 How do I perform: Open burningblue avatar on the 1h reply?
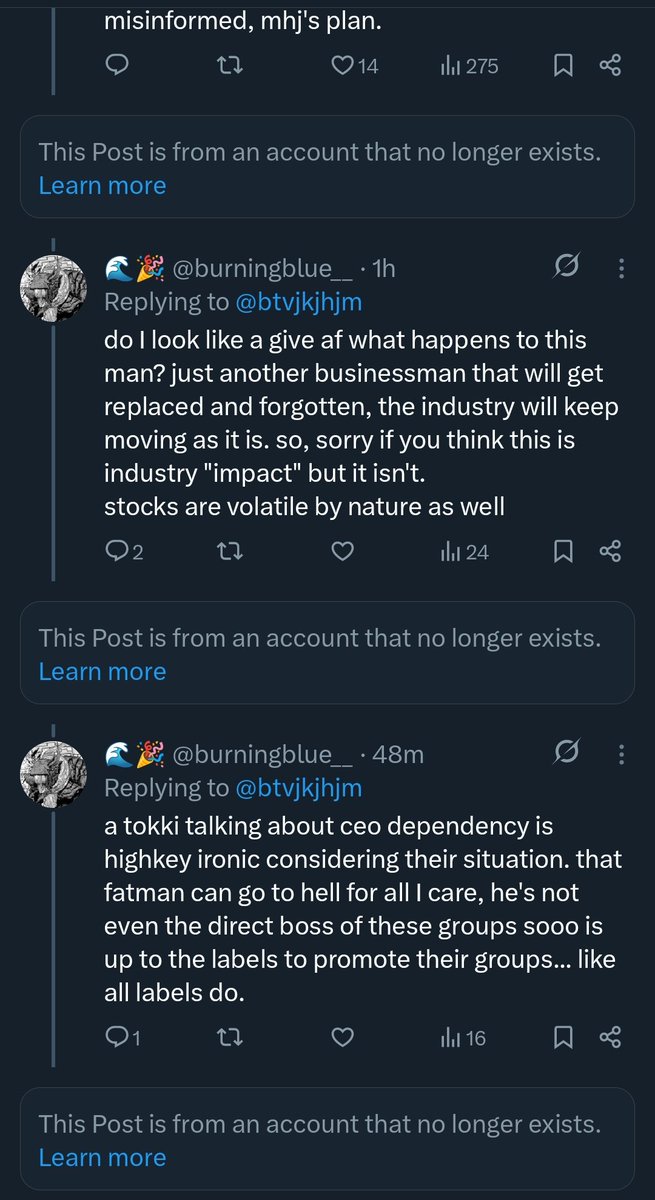pos(54,287)
